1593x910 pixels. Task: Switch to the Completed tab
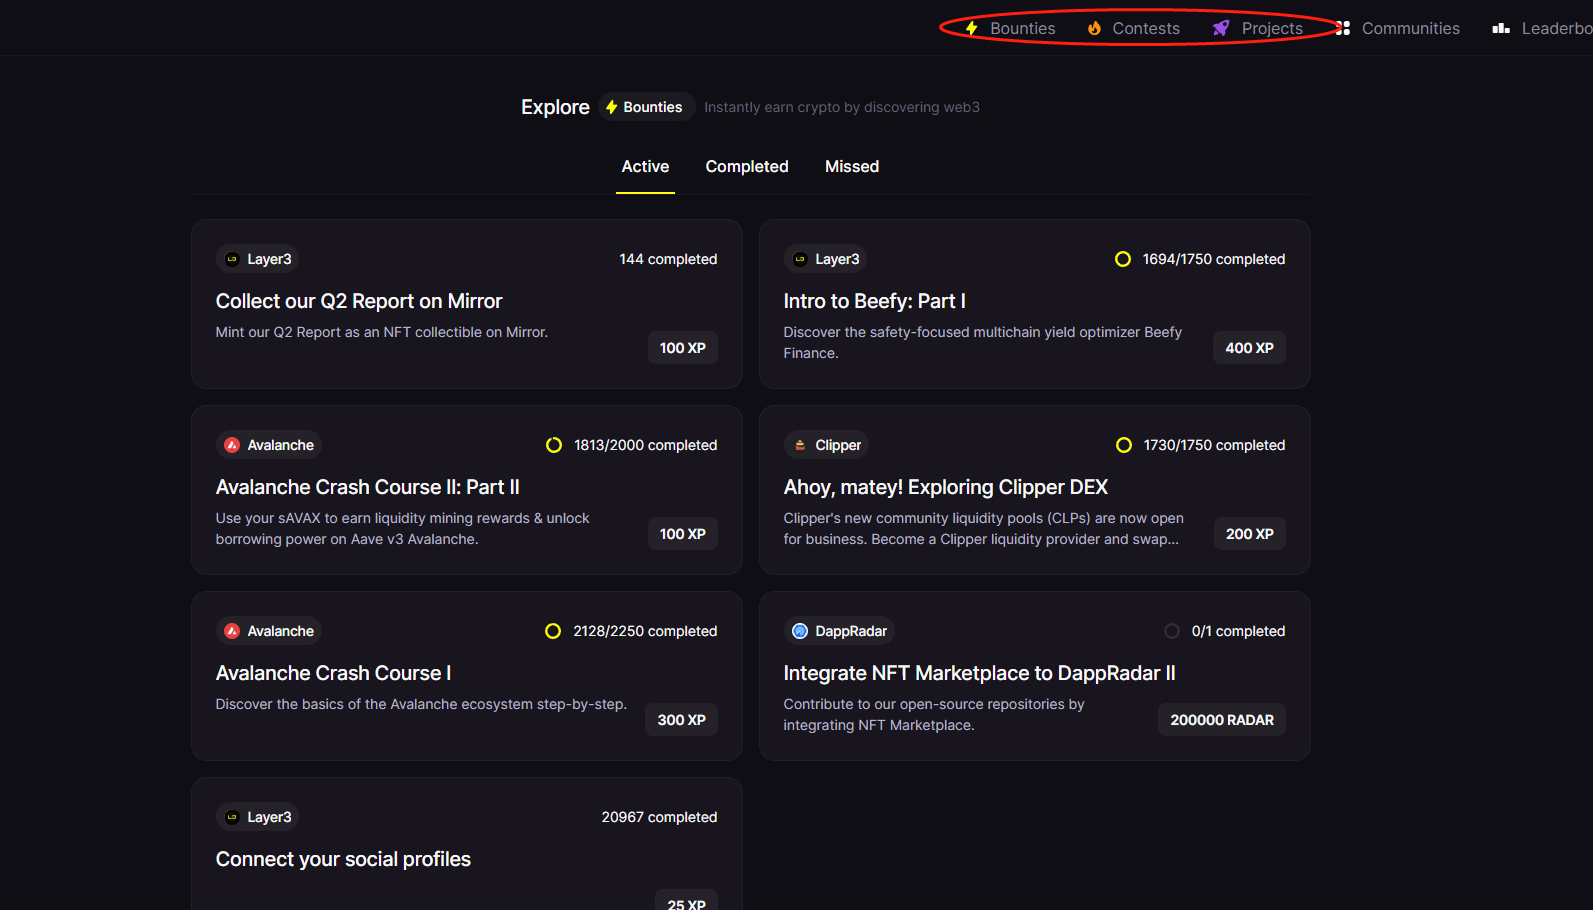(x=747, y=167)
